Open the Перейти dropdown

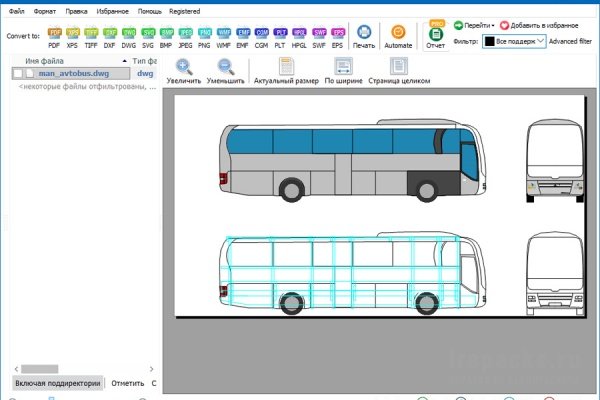click(474, 26)
